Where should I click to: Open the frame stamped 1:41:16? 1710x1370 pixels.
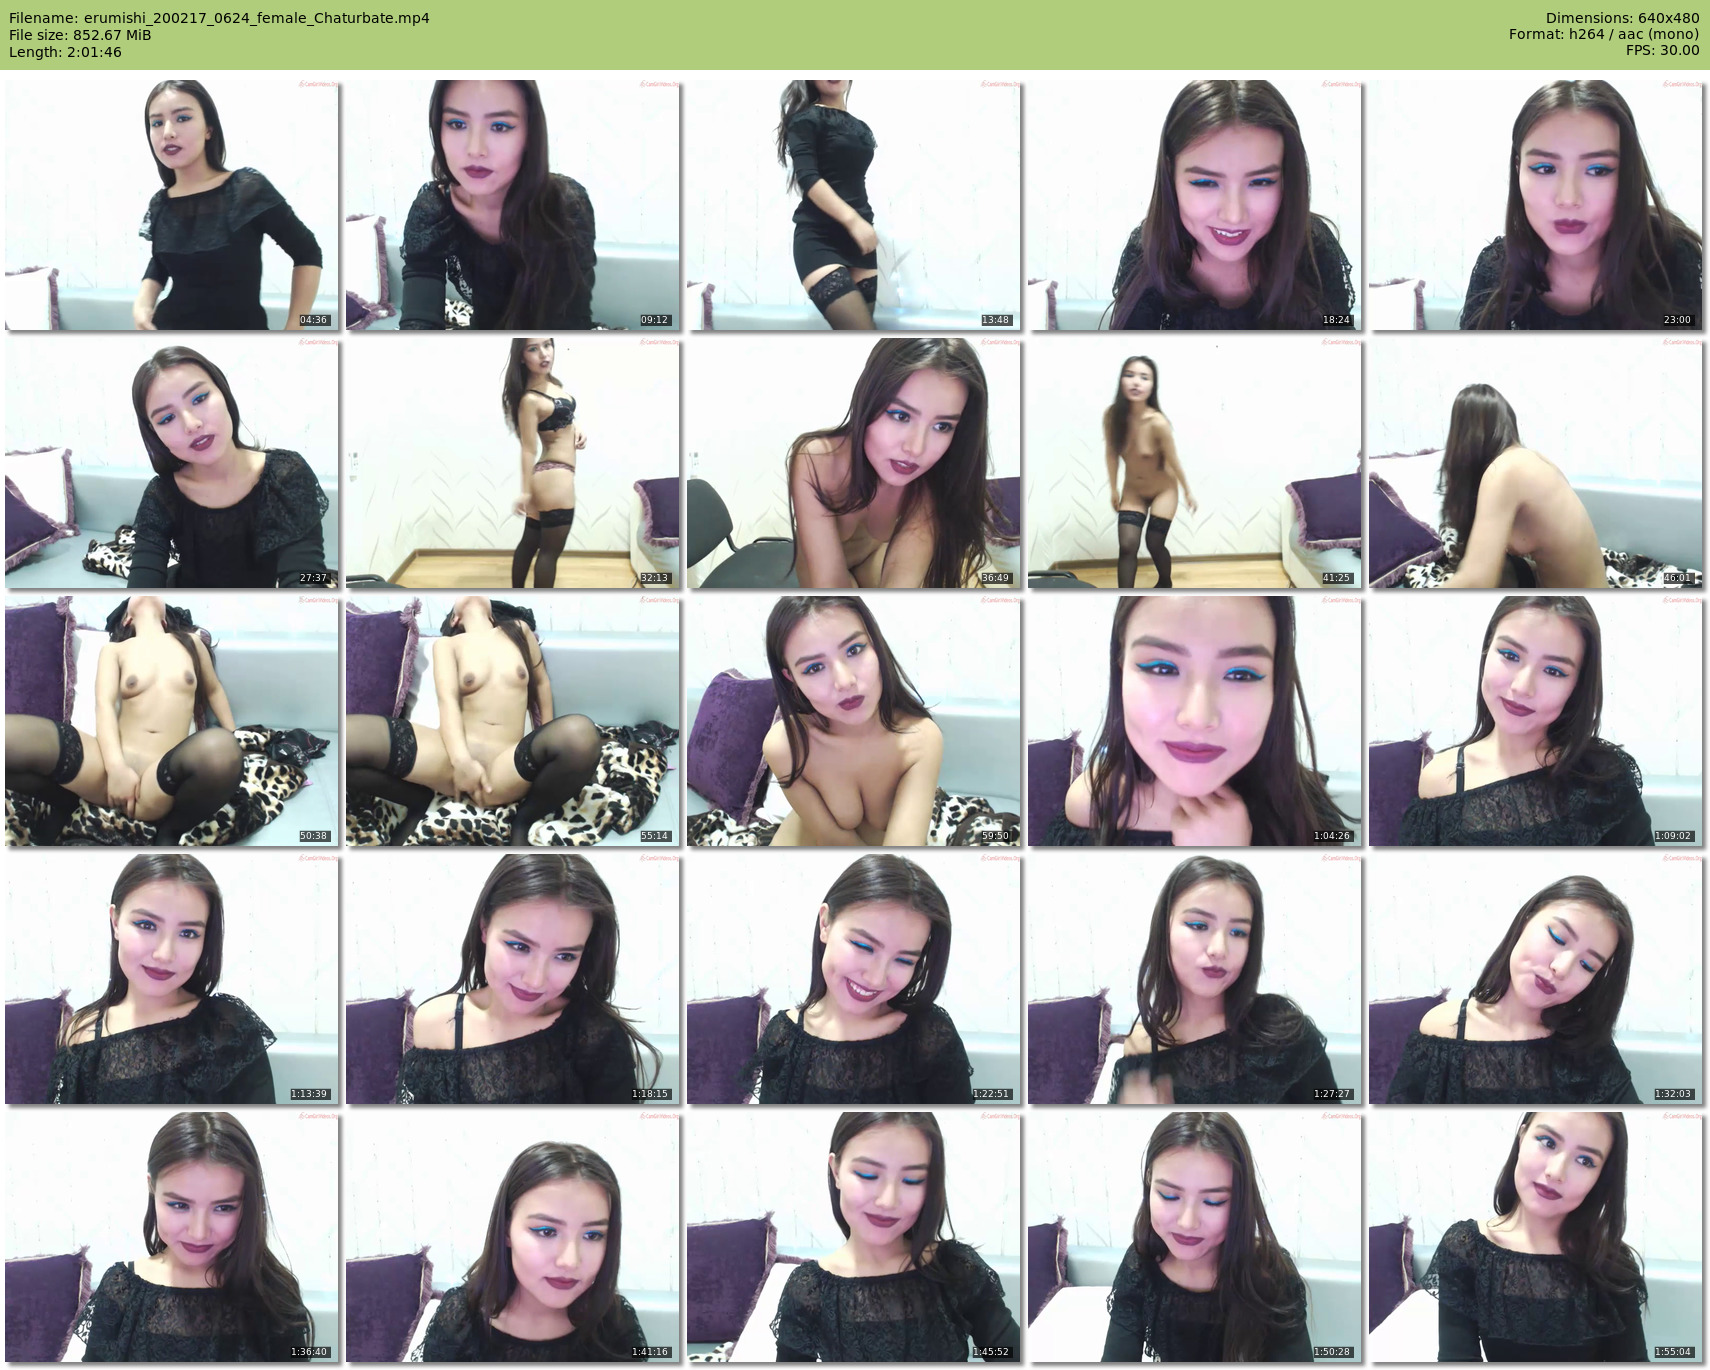tap(513, 1237)
